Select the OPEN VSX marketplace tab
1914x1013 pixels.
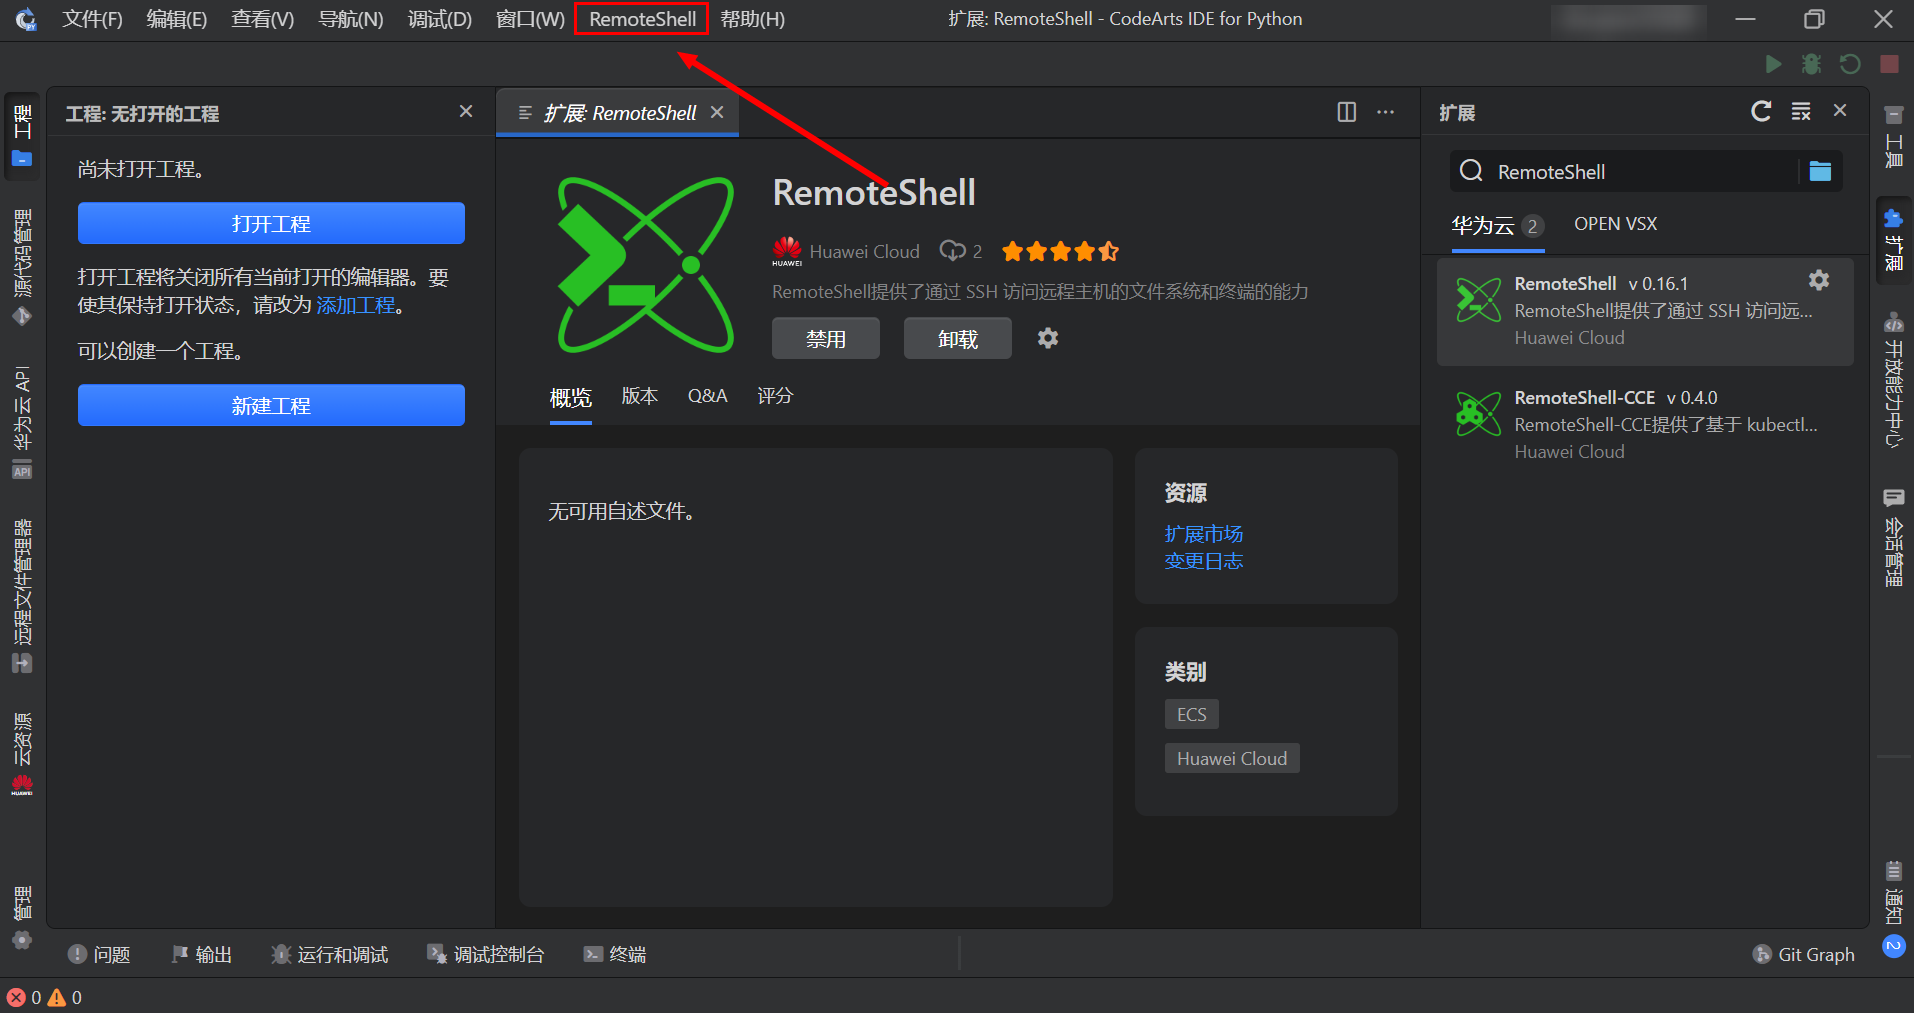(x=1615, y=224)
